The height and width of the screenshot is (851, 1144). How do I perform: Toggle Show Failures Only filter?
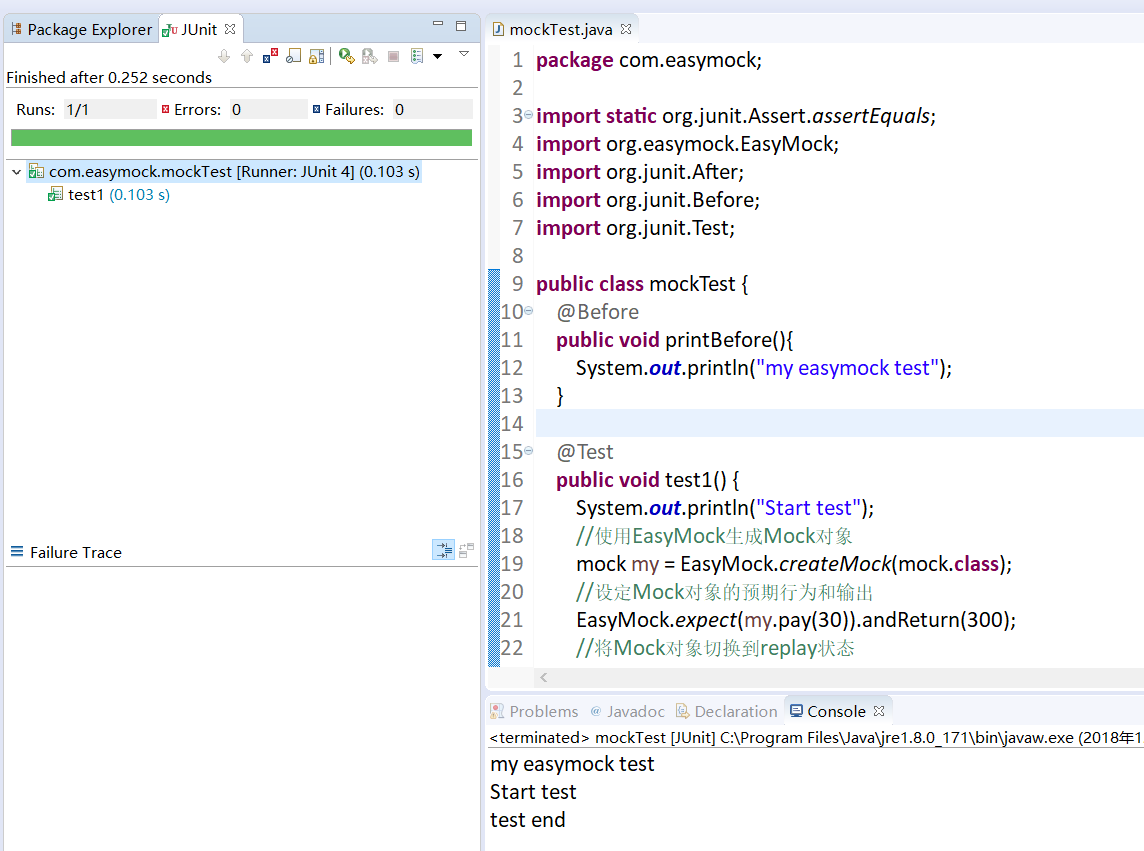271,56
